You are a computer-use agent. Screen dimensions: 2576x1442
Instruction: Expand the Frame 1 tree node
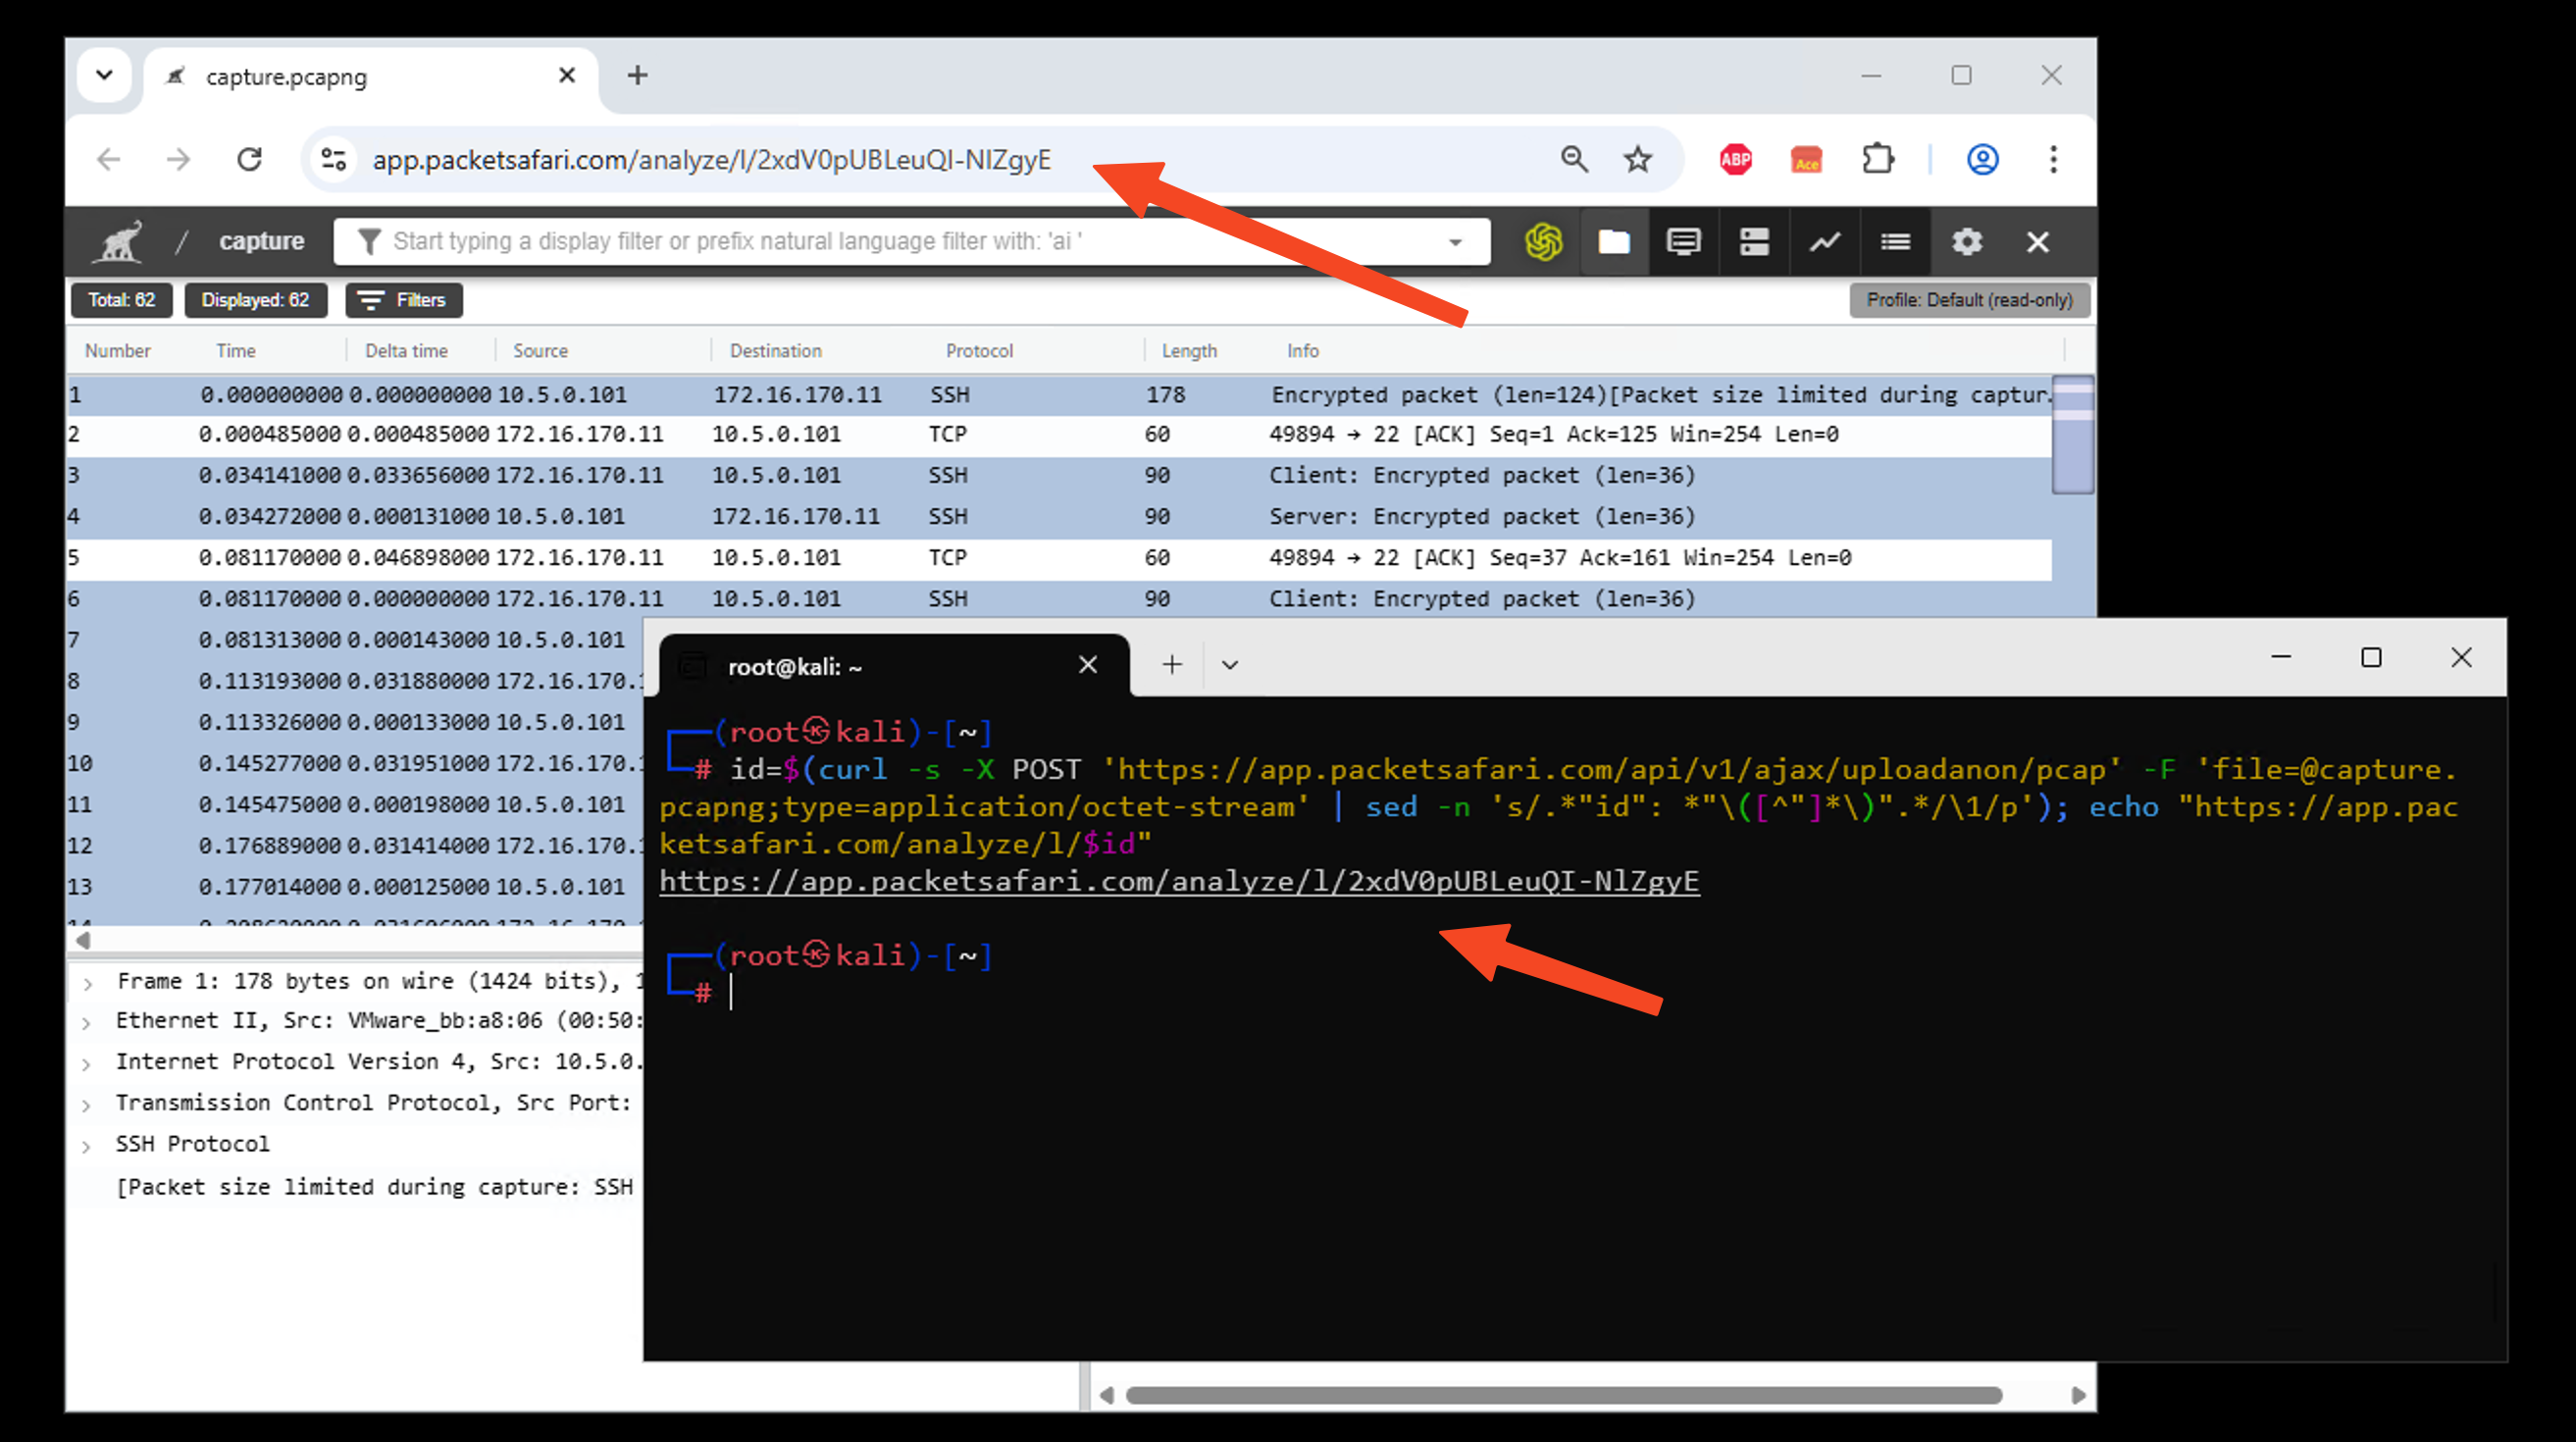(88, 983)
